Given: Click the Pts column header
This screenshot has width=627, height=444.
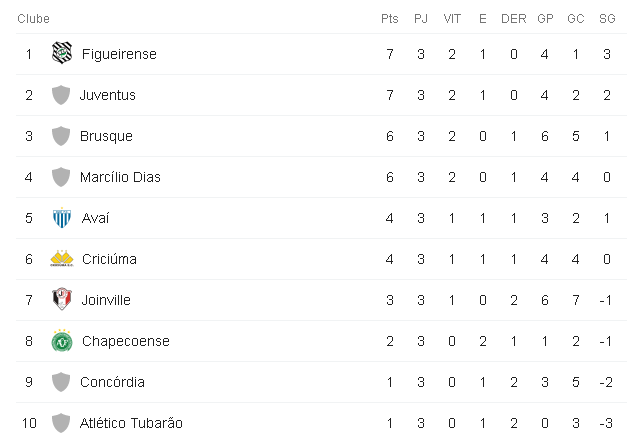Looking at the screenshot, I should [x=389, y=19].
